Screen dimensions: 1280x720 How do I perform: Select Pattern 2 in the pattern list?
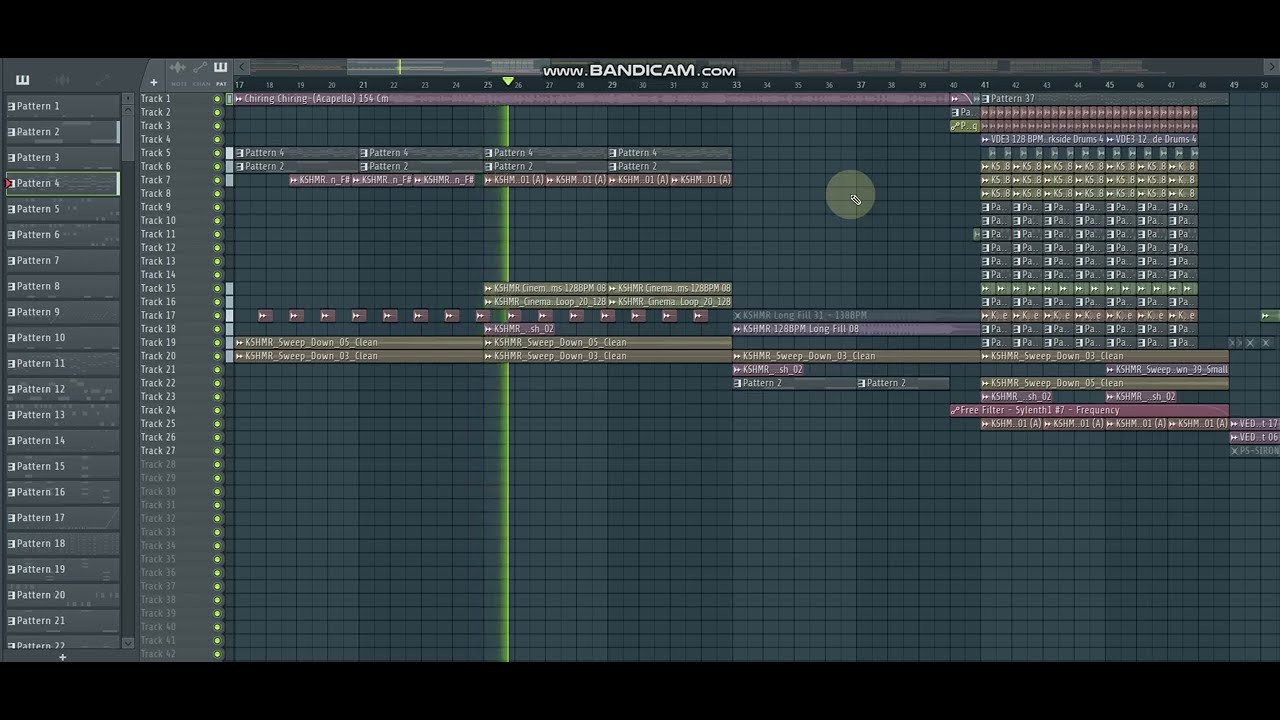[x=62, y=132]
